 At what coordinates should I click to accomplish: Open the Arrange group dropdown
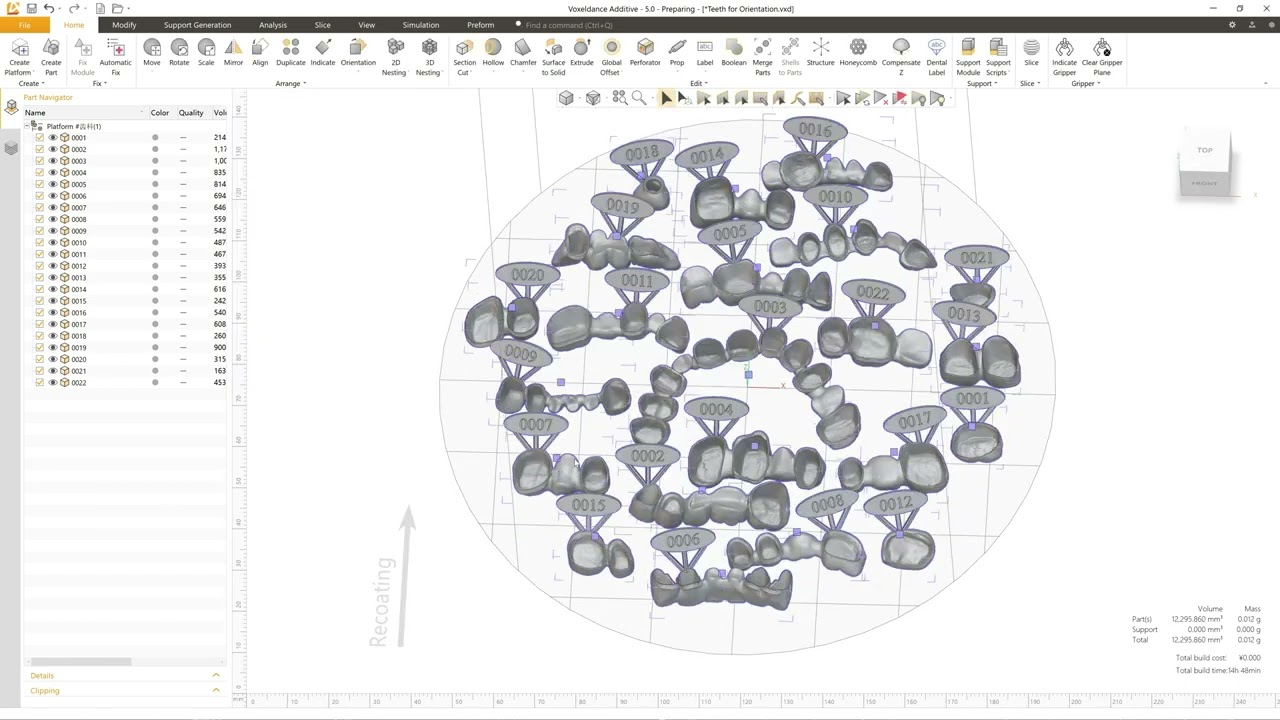291,84
